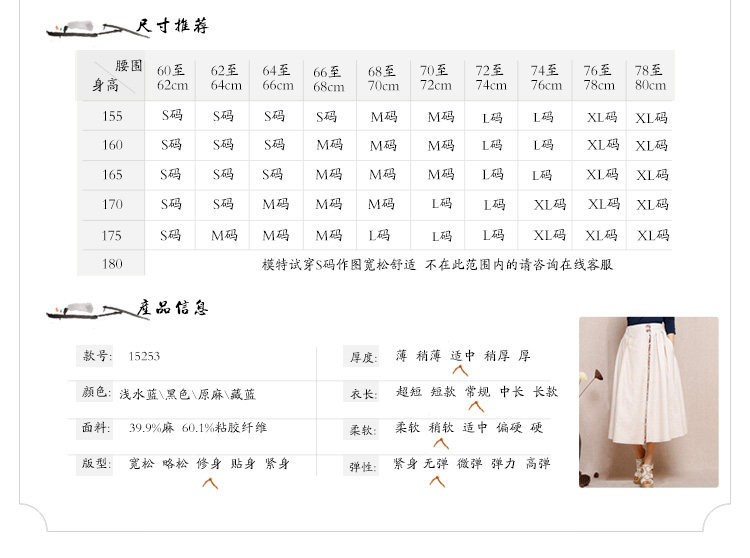
Task: Click the 弹性 label
Action: (363, 467)
